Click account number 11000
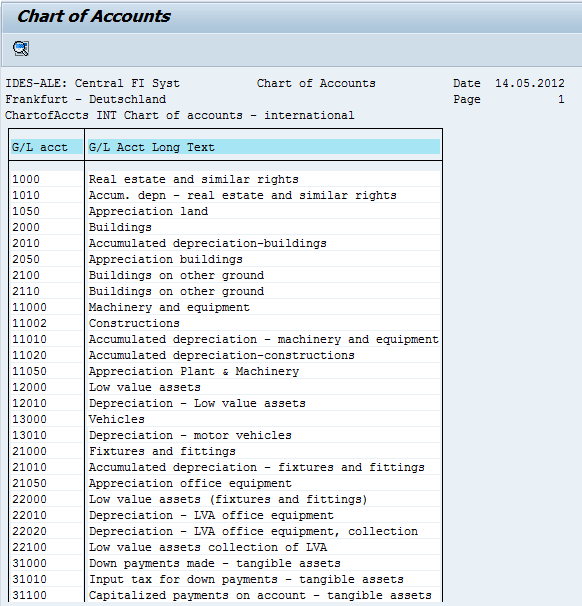 [x=29, y=307]
